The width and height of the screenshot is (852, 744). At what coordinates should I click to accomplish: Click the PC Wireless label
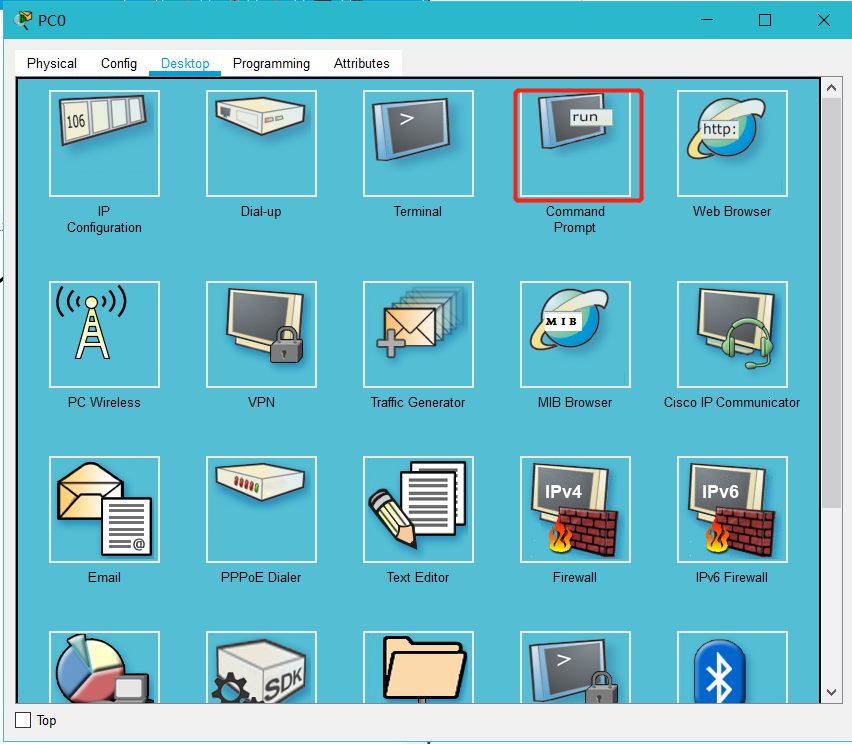click(104, 402)
